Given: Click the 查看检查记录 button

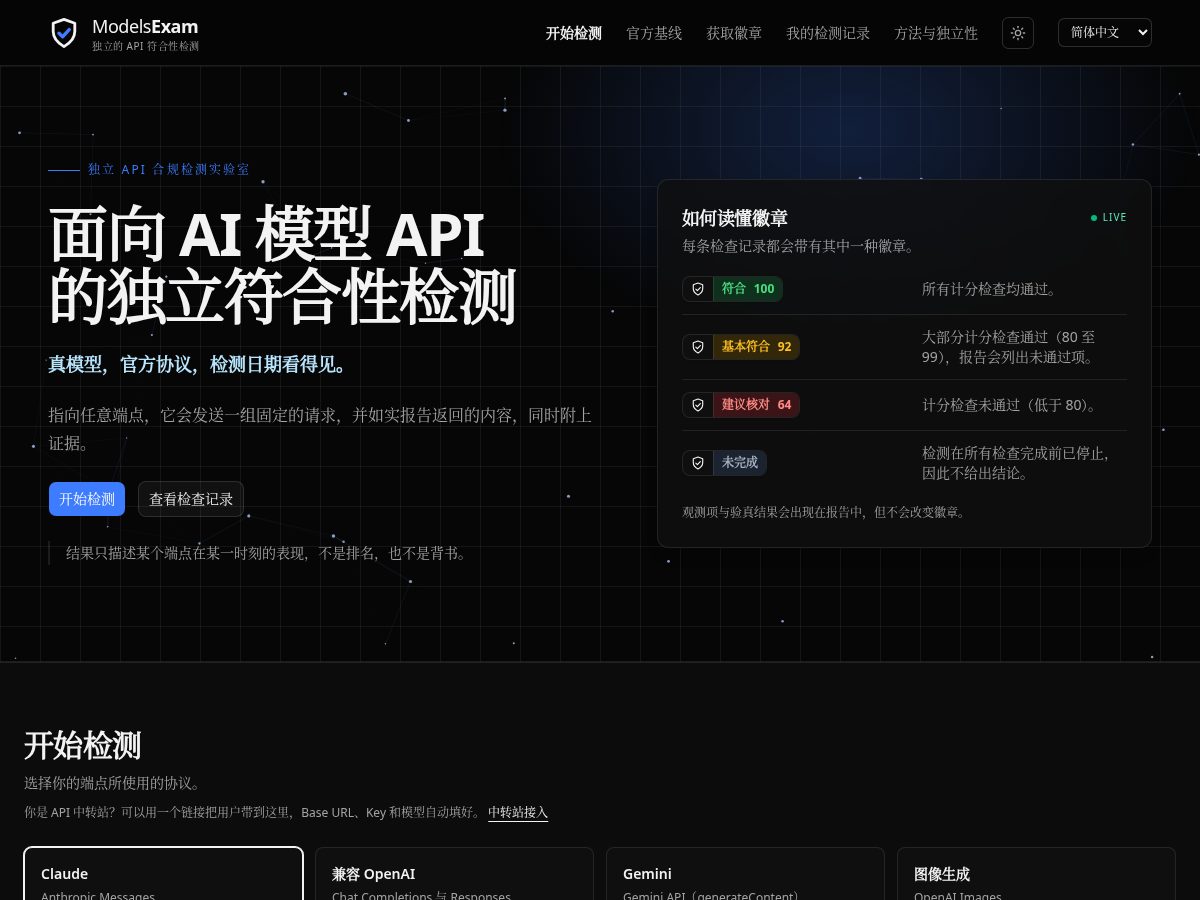Looking at the screenshot, I should 191,499.
